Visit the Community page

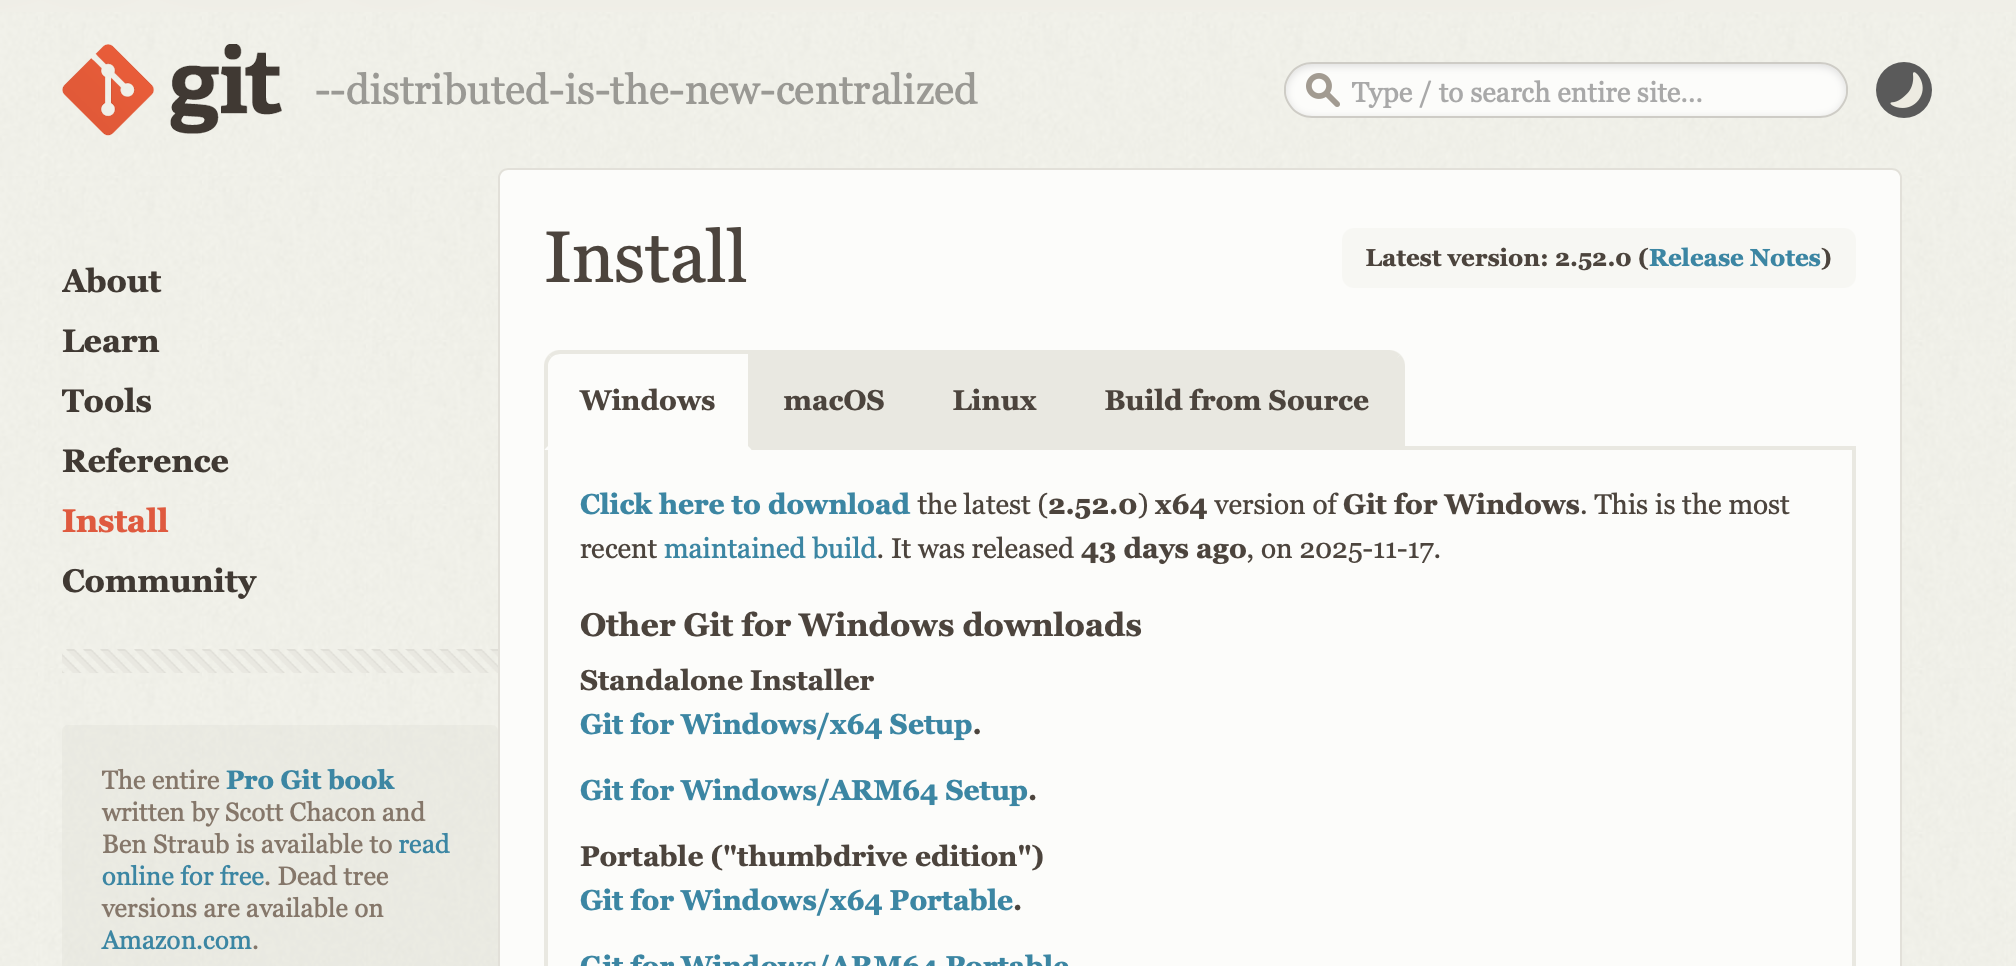click(x=159, y=581)
